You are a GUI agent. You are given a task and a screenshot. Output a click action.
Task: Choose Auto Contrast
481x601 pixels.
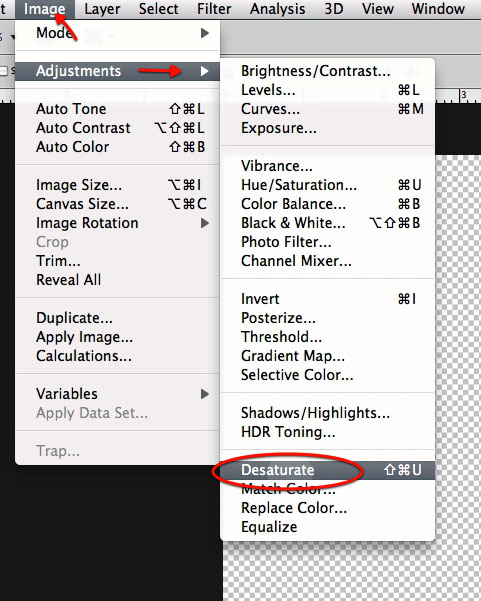click(117, 128)
